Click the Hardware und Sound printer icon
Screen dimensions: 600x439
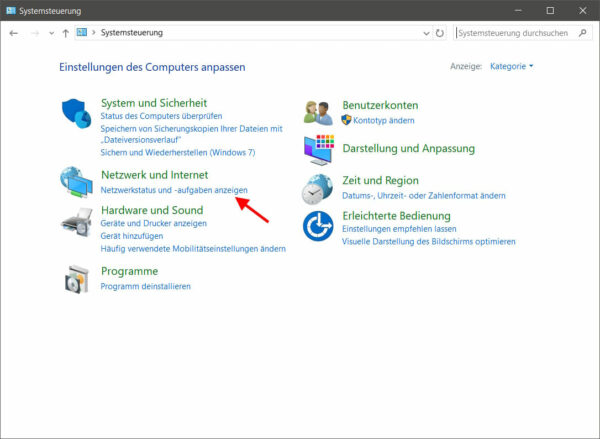point(77,219)
